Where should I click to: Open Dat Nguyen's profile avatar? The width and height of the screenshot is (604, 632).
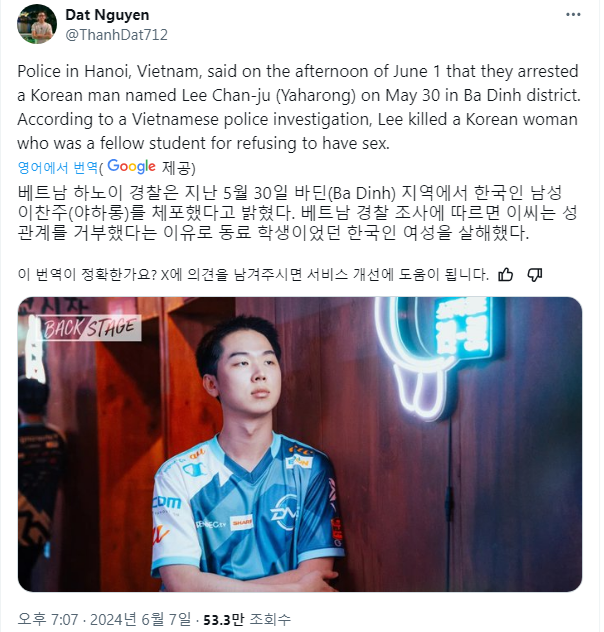(x=37, y=24)
